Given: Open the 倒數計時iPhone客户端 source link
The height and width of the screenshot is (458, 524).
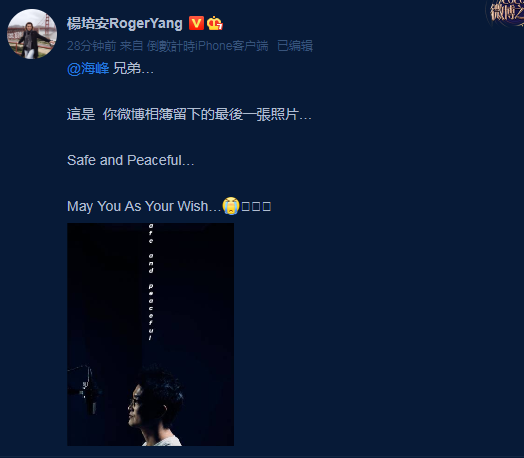Looking at the screenshot, I should pos(208,46).
